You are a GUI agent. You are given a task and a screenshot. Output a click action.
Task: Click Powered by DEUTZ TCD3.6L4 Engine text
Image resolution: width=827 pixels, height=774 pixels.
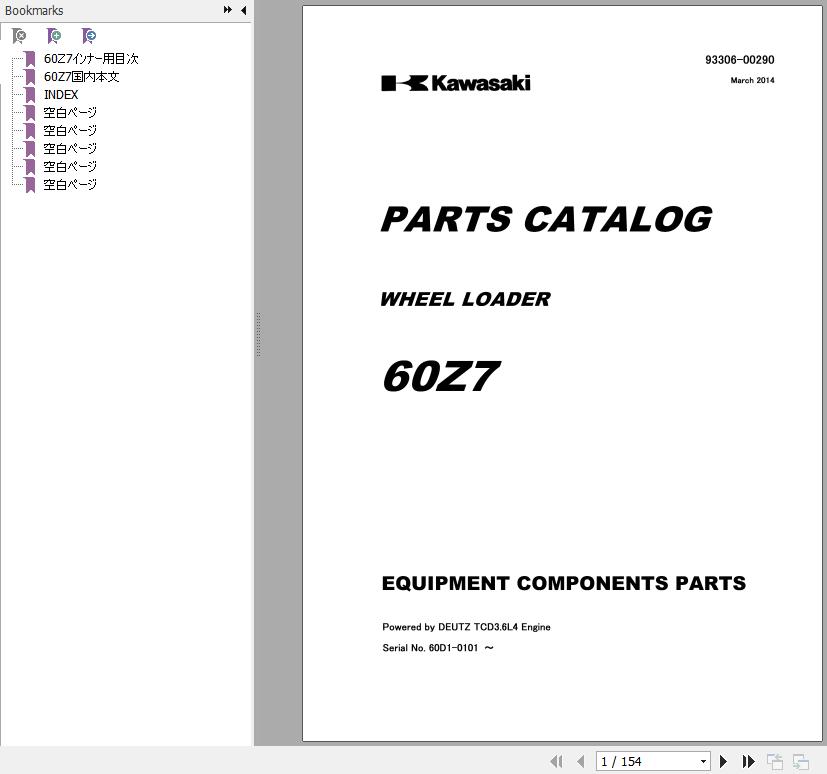[466, 627]
